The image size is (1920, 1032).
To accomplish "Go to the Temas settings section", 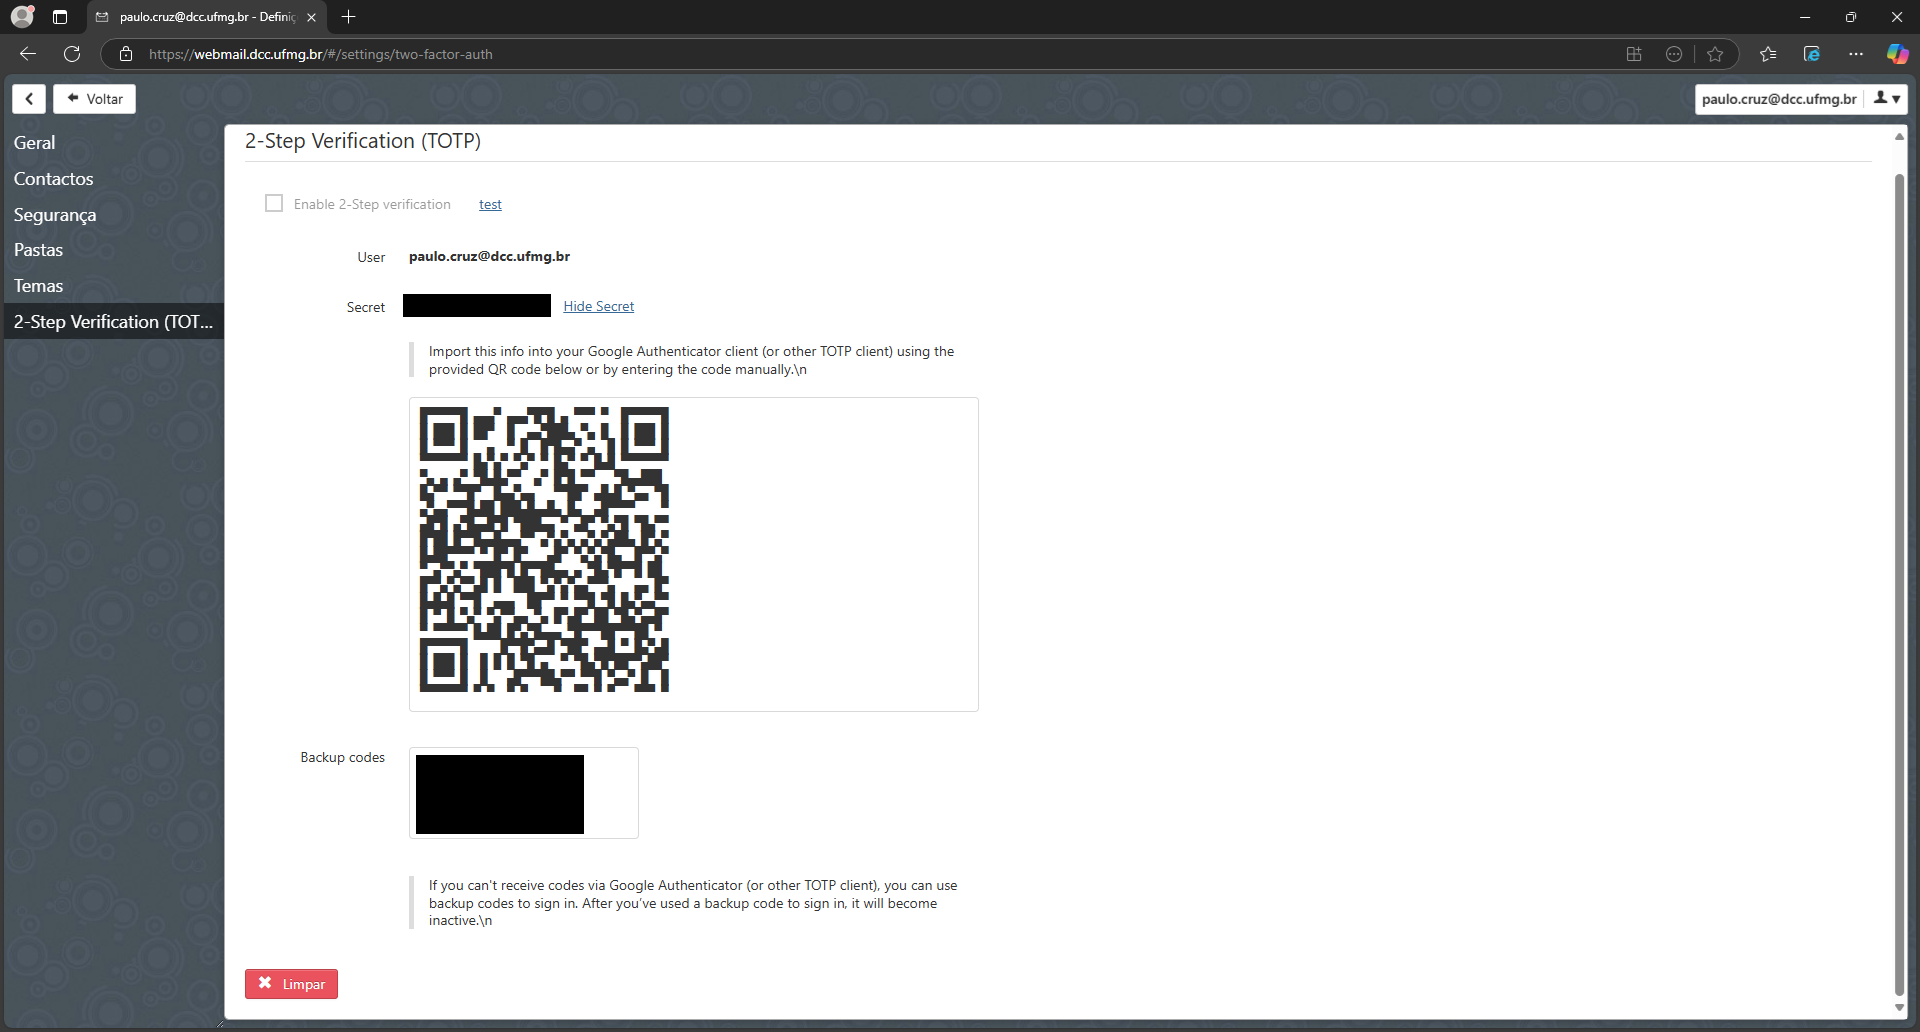I will click(x=39, y=286).
